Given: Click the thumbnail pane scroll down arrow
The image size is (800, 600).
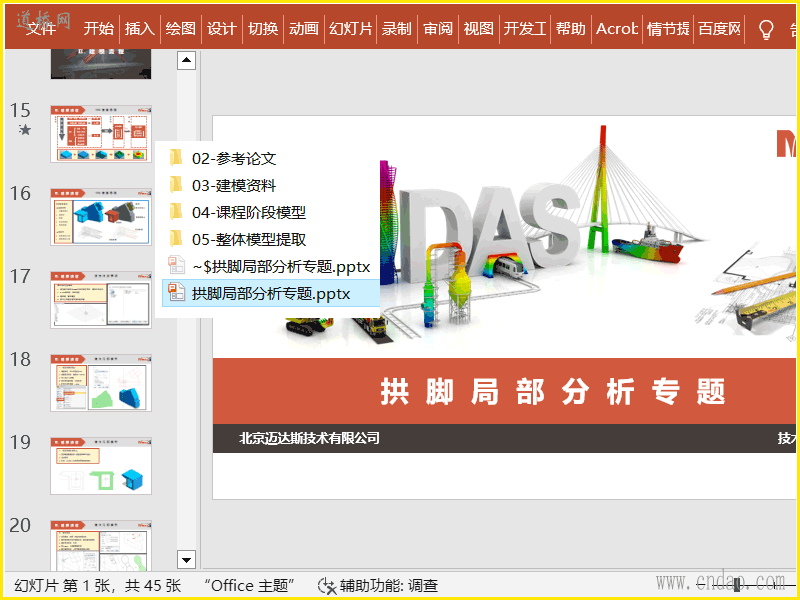Looking at the screenshot, I should [x=186, y=559].
